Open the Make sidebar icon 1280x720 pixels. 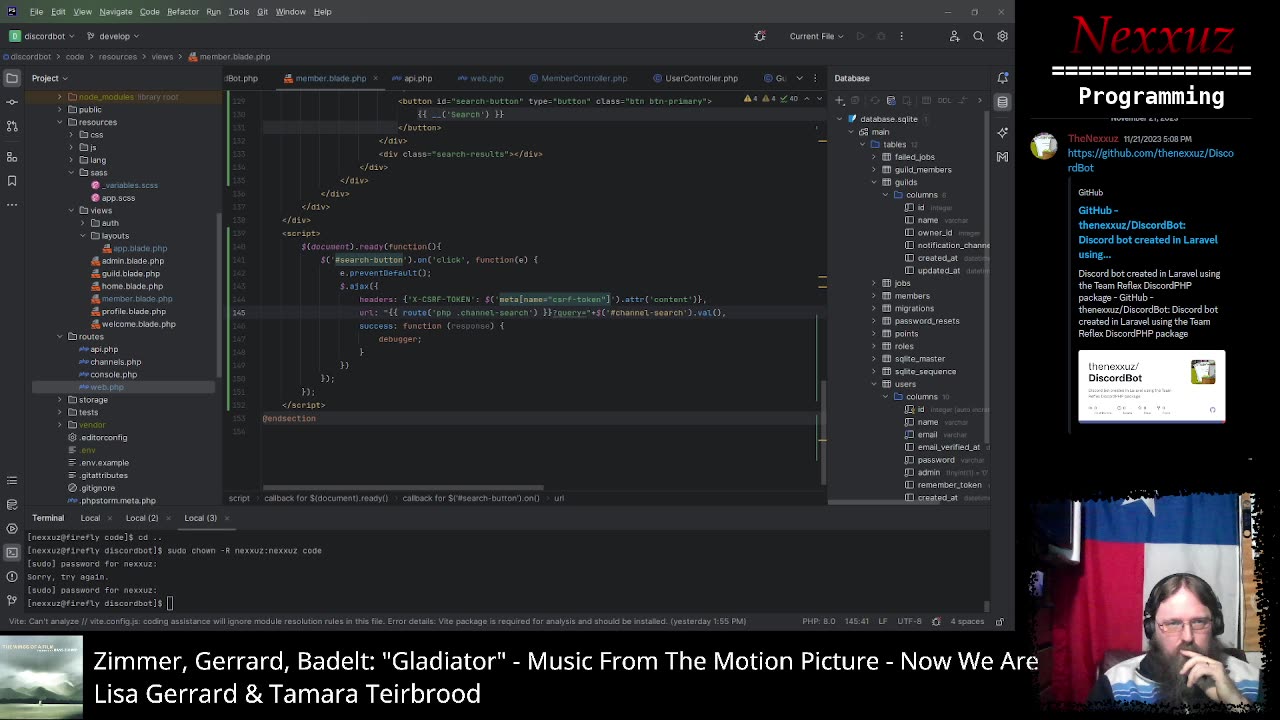tap(1002, 156)
